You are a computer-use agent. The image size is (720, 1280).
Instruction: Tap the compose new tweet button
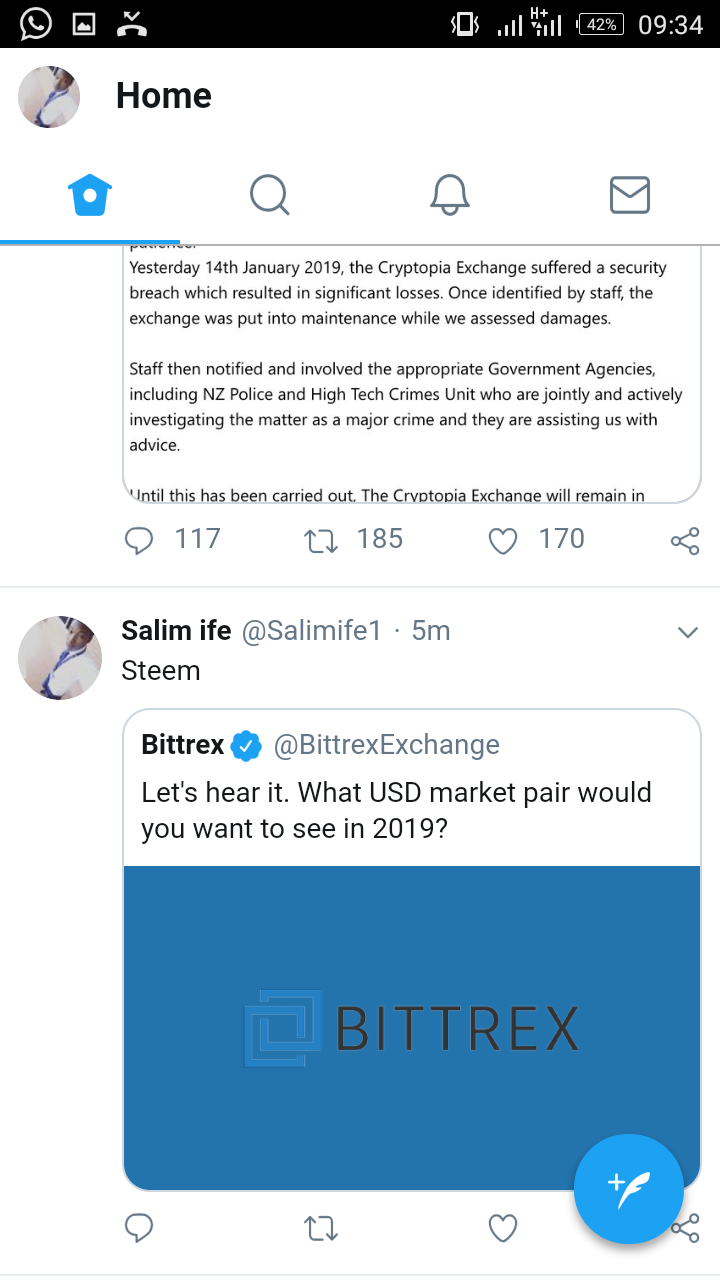tap(629, 1189)
